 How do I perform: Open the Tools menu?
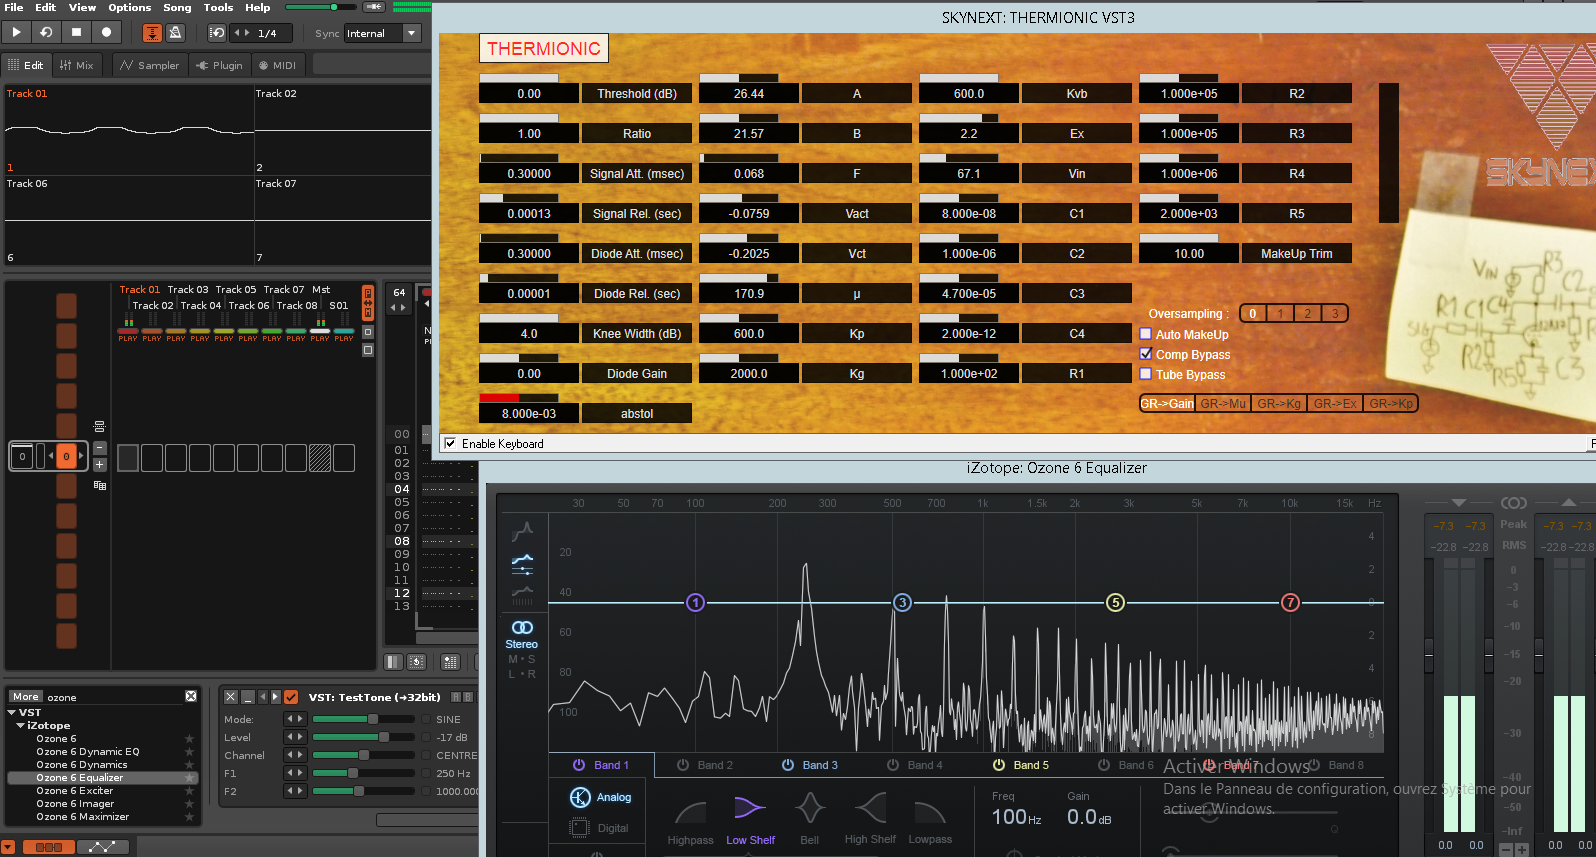[218, 7]
